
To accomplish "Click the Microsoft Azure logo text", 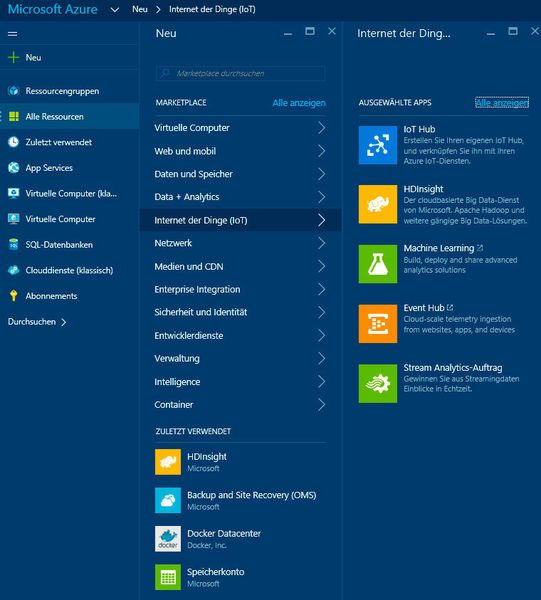I will 52,9.
